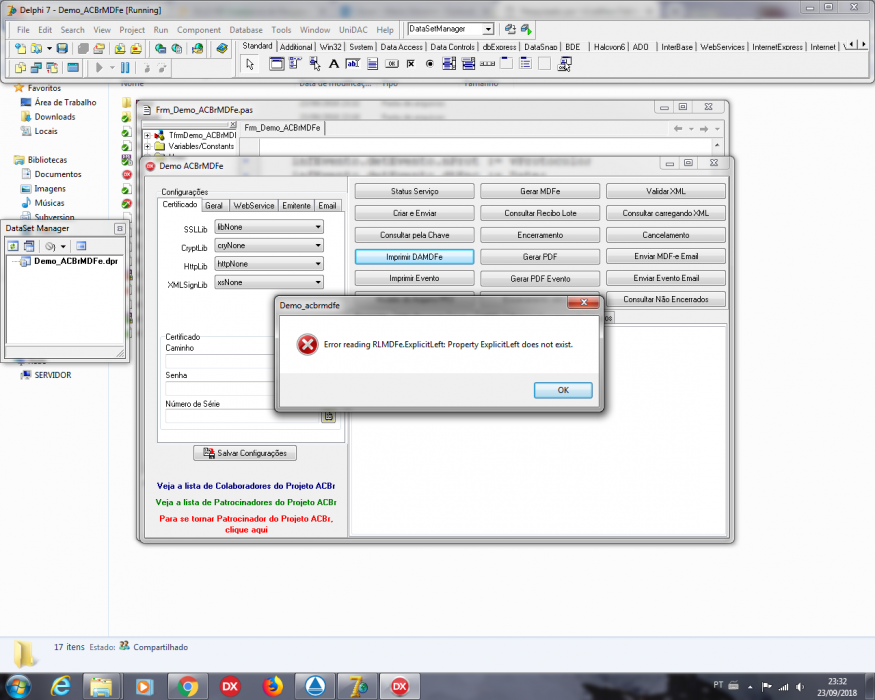Click the Gerar MDFe button

tap(540, 191)
